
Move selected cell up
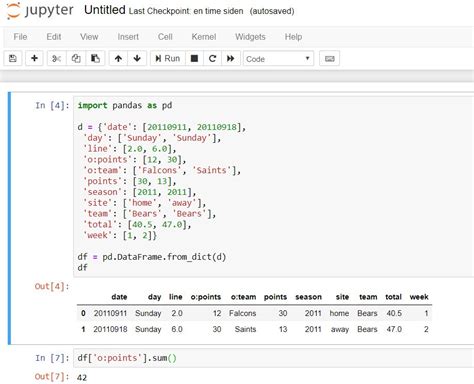[x=118, y=59]
